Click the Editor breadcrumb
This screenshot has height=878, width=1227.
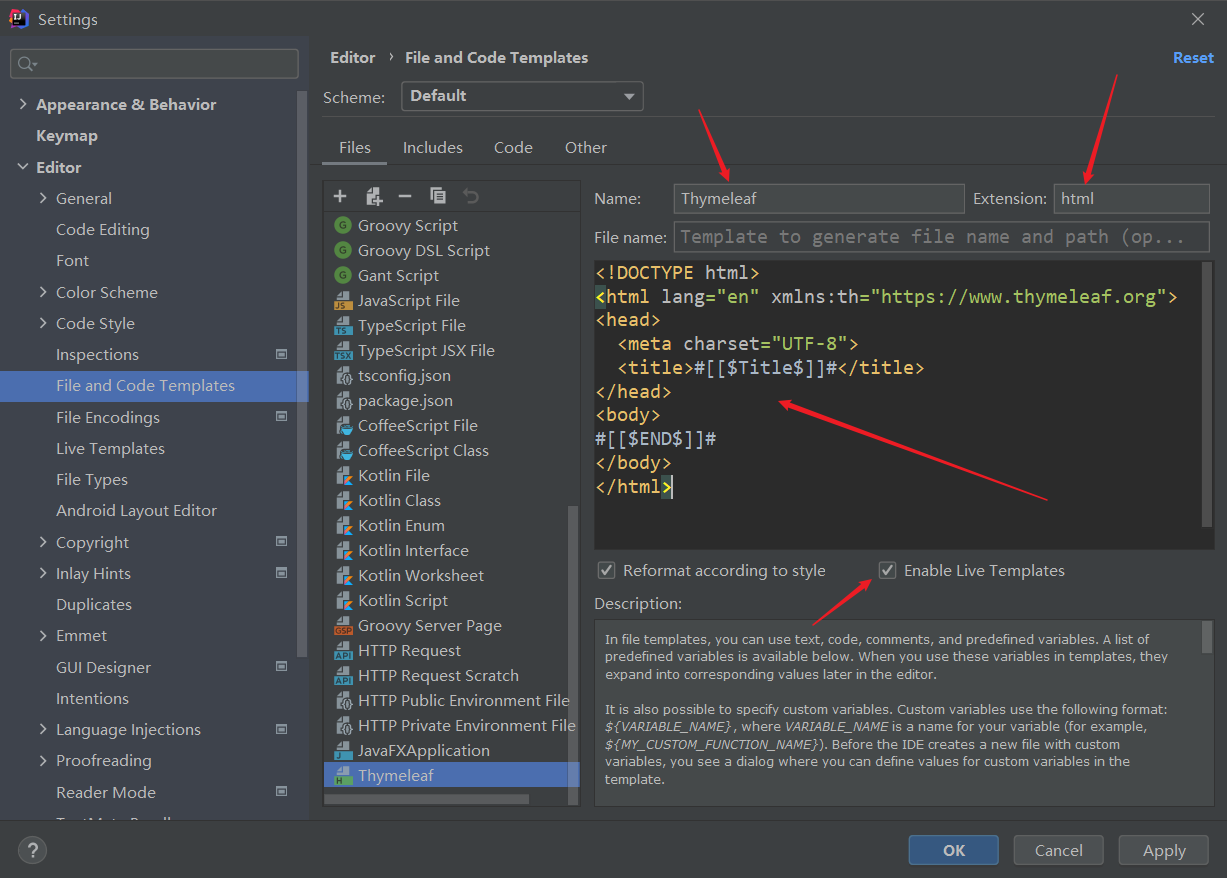click(x=353, y=58)
